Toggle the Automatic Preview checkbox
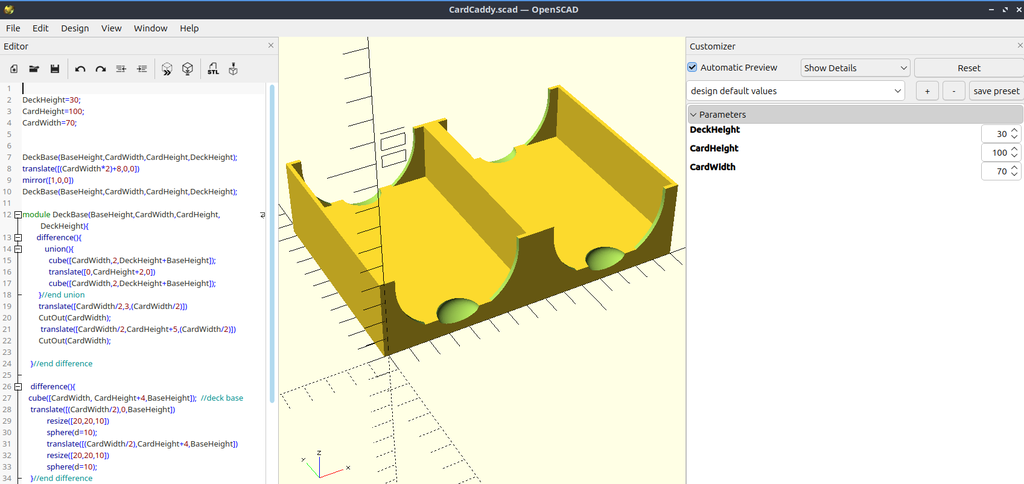 coord(693,67)
